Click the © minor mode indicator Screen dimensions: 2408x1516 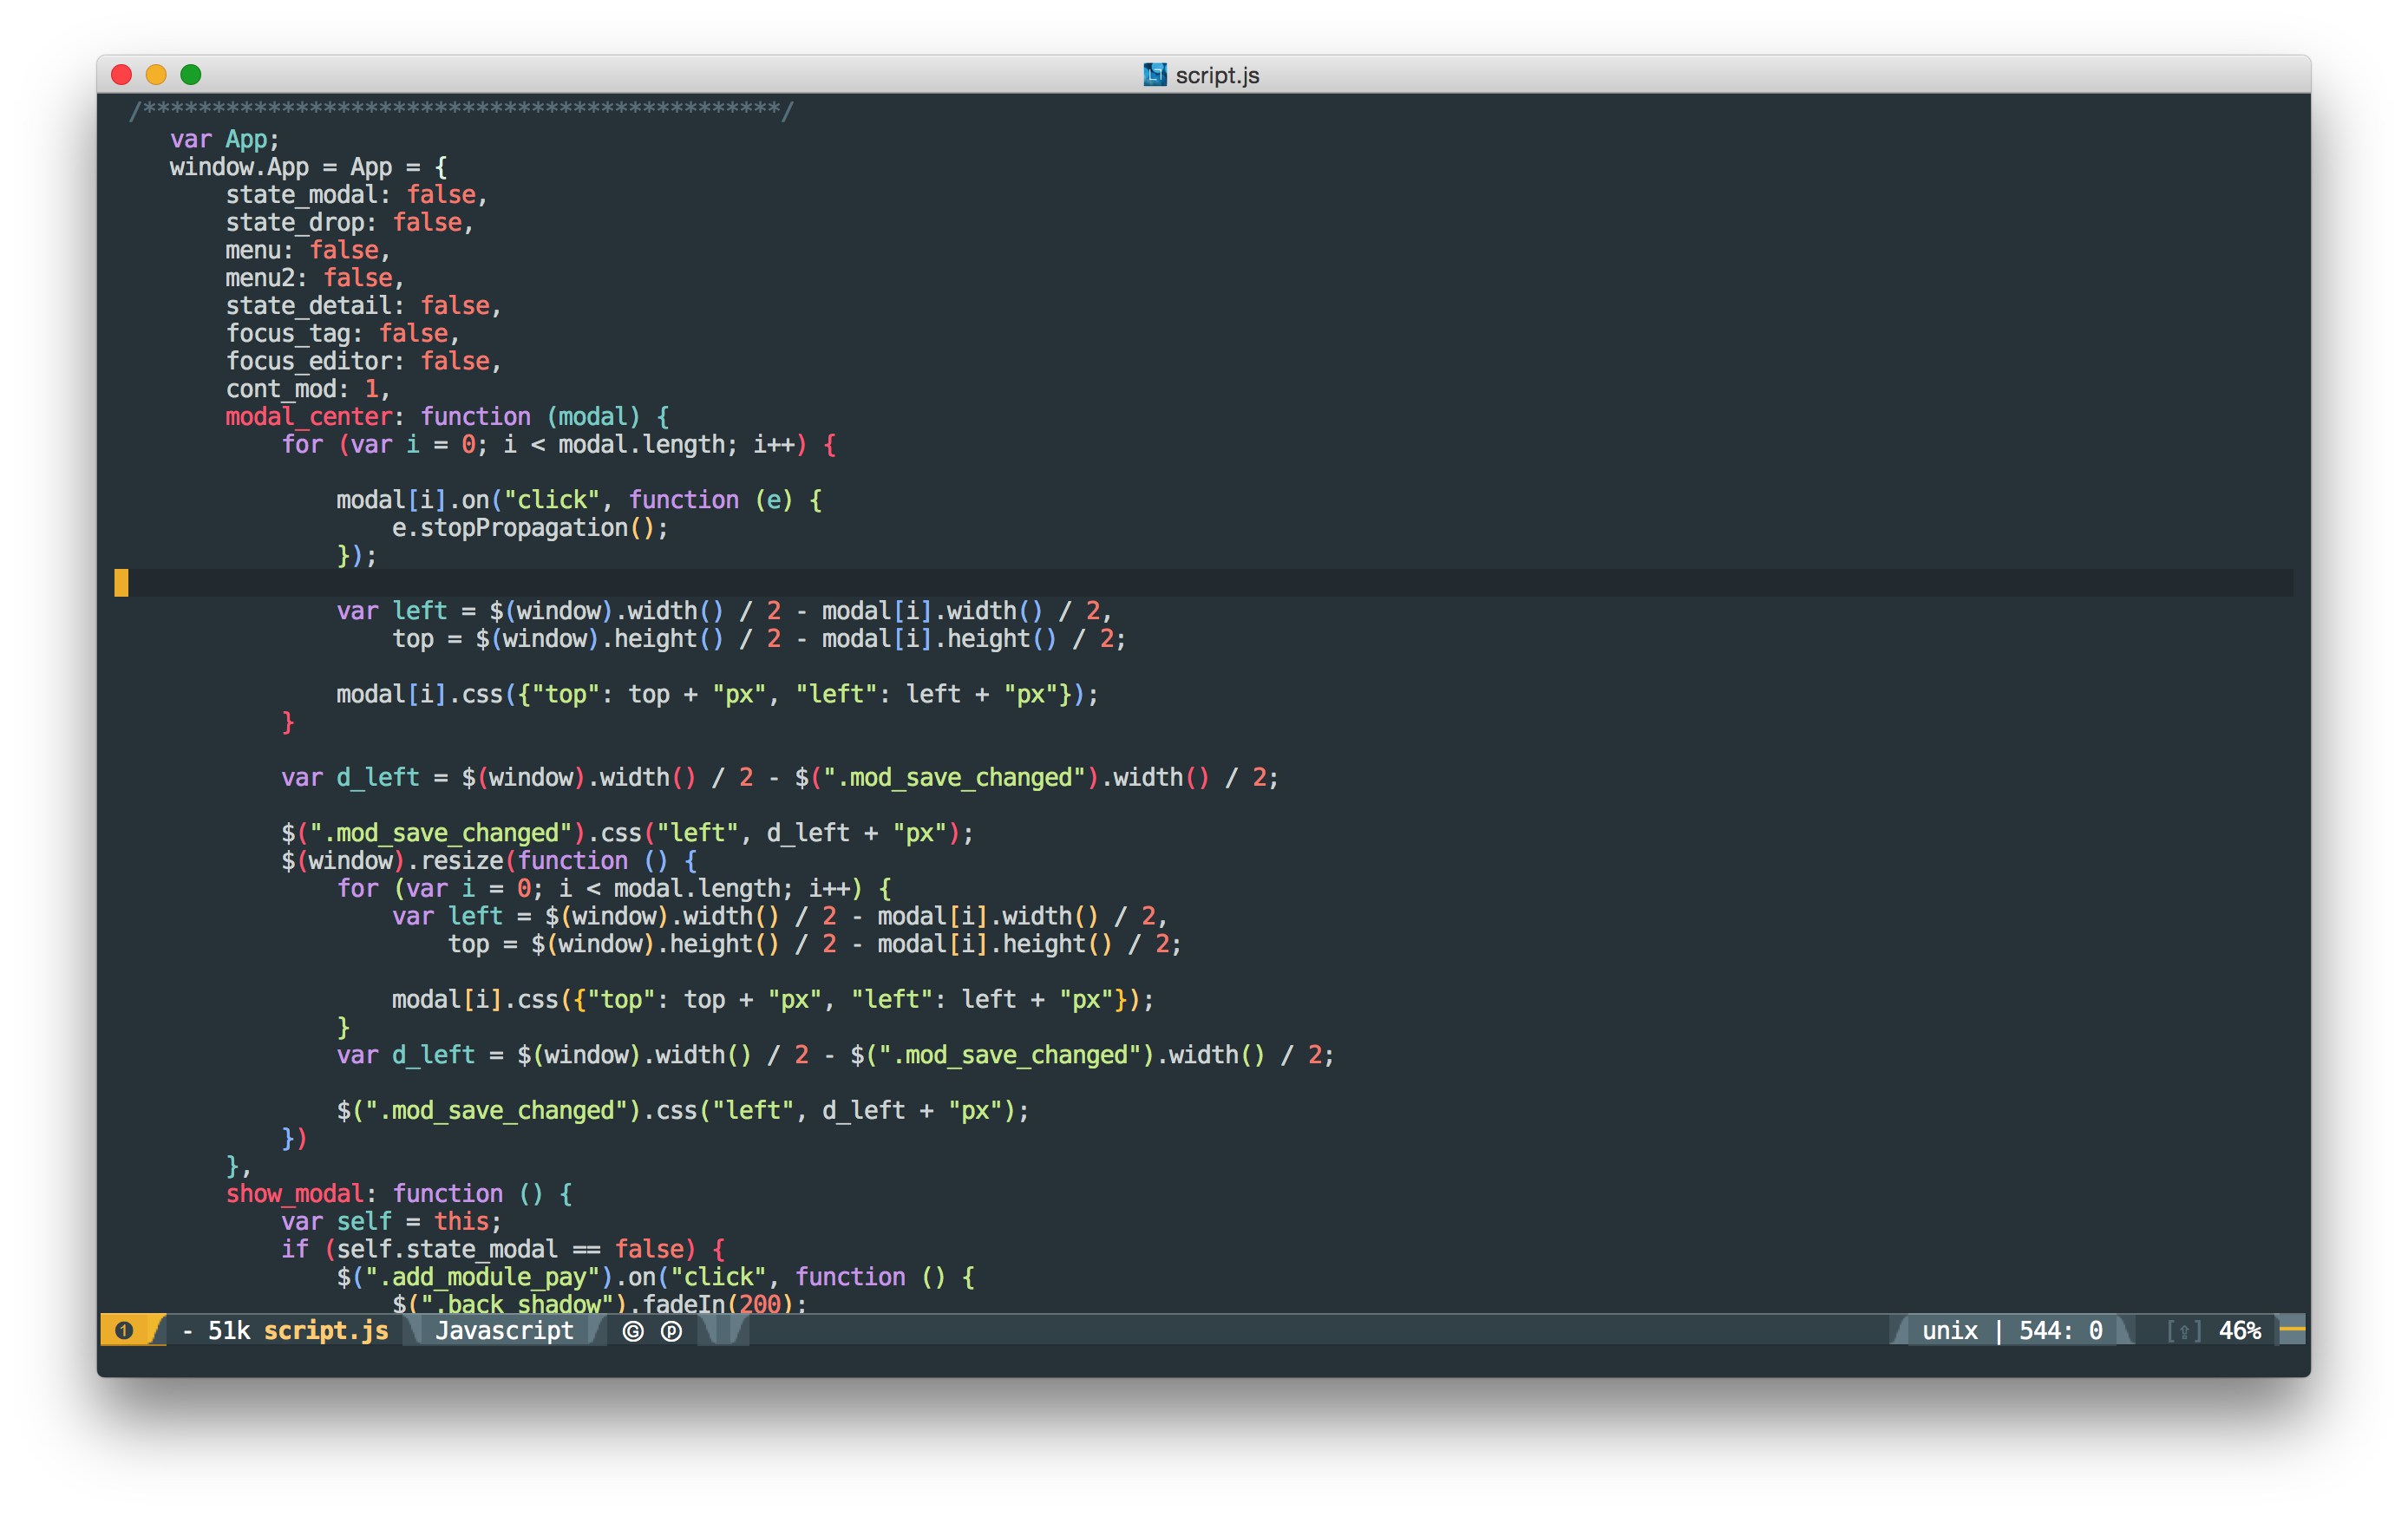tap(633, 1331)
